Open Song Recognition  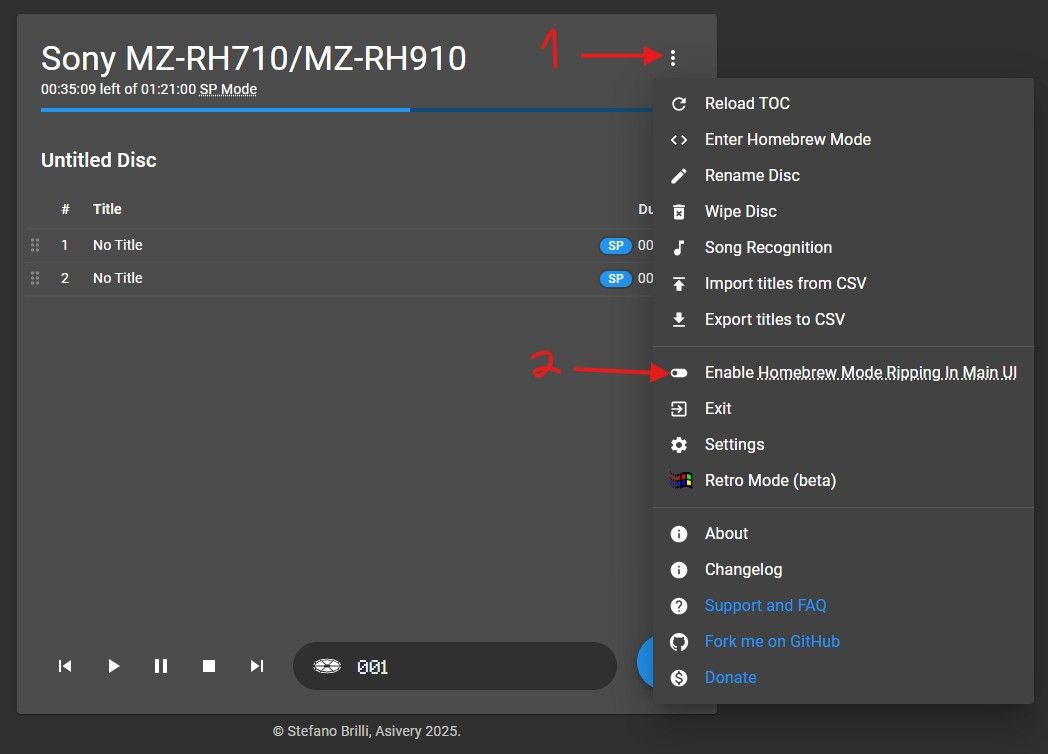[x=843, y=248]
